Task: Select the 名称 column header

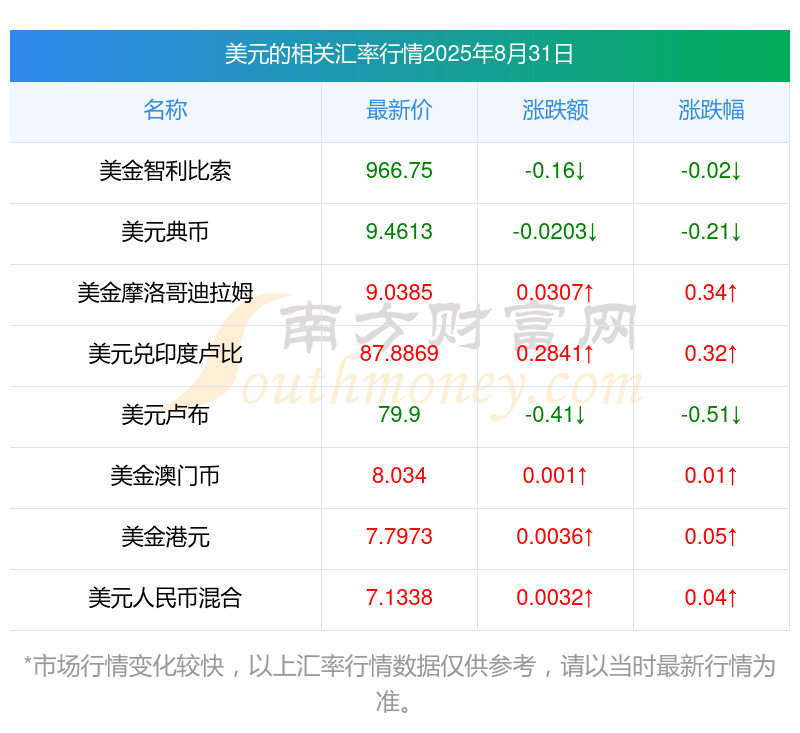Action: 165,110
